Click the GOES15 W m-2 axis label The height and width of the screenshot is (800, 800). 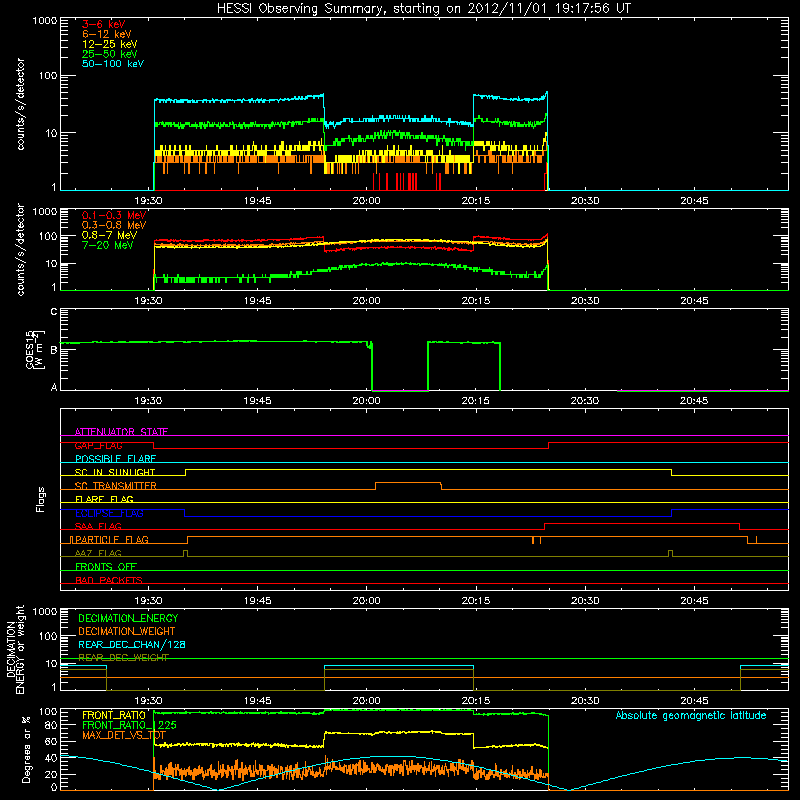pyautogui.click(x=35, y=349)
